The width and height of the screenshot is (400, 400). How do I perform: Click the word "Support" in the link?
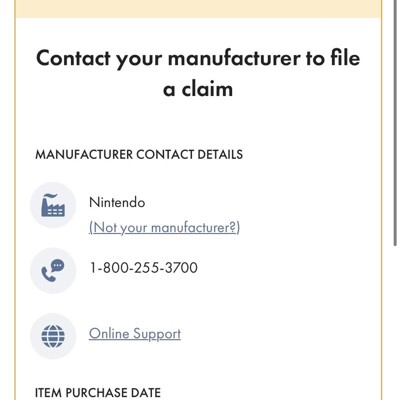point(157,334)
